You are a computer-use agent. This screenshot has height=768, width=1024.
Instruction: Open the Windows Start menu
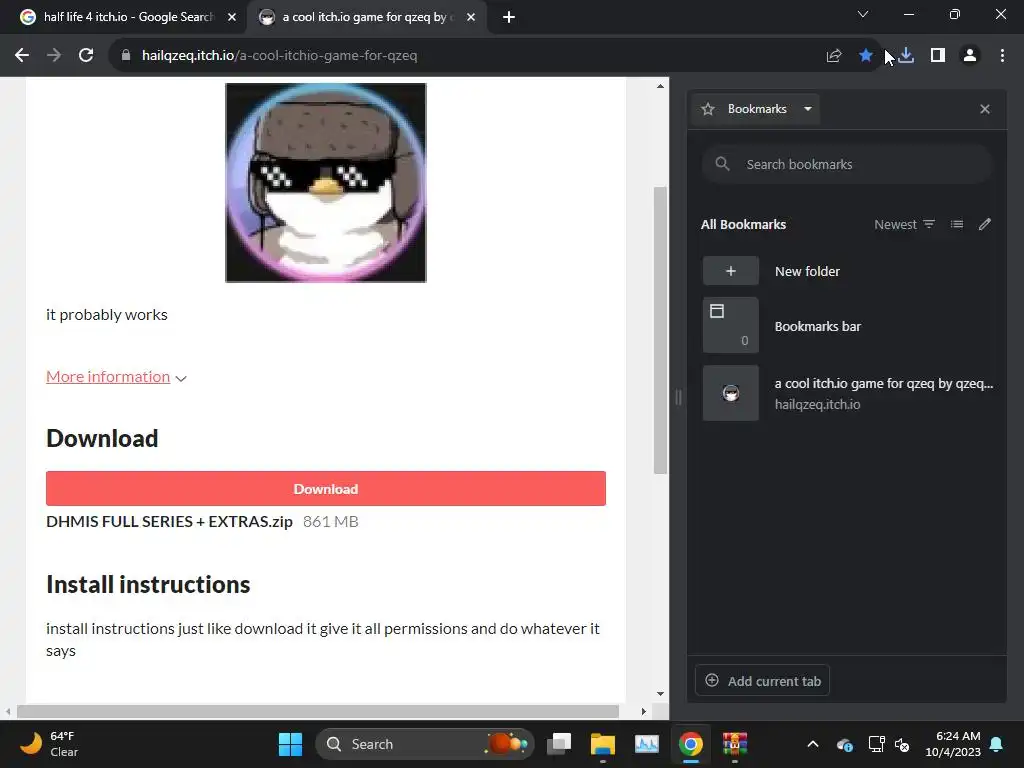pyautogui.click(x=290, y=744)
